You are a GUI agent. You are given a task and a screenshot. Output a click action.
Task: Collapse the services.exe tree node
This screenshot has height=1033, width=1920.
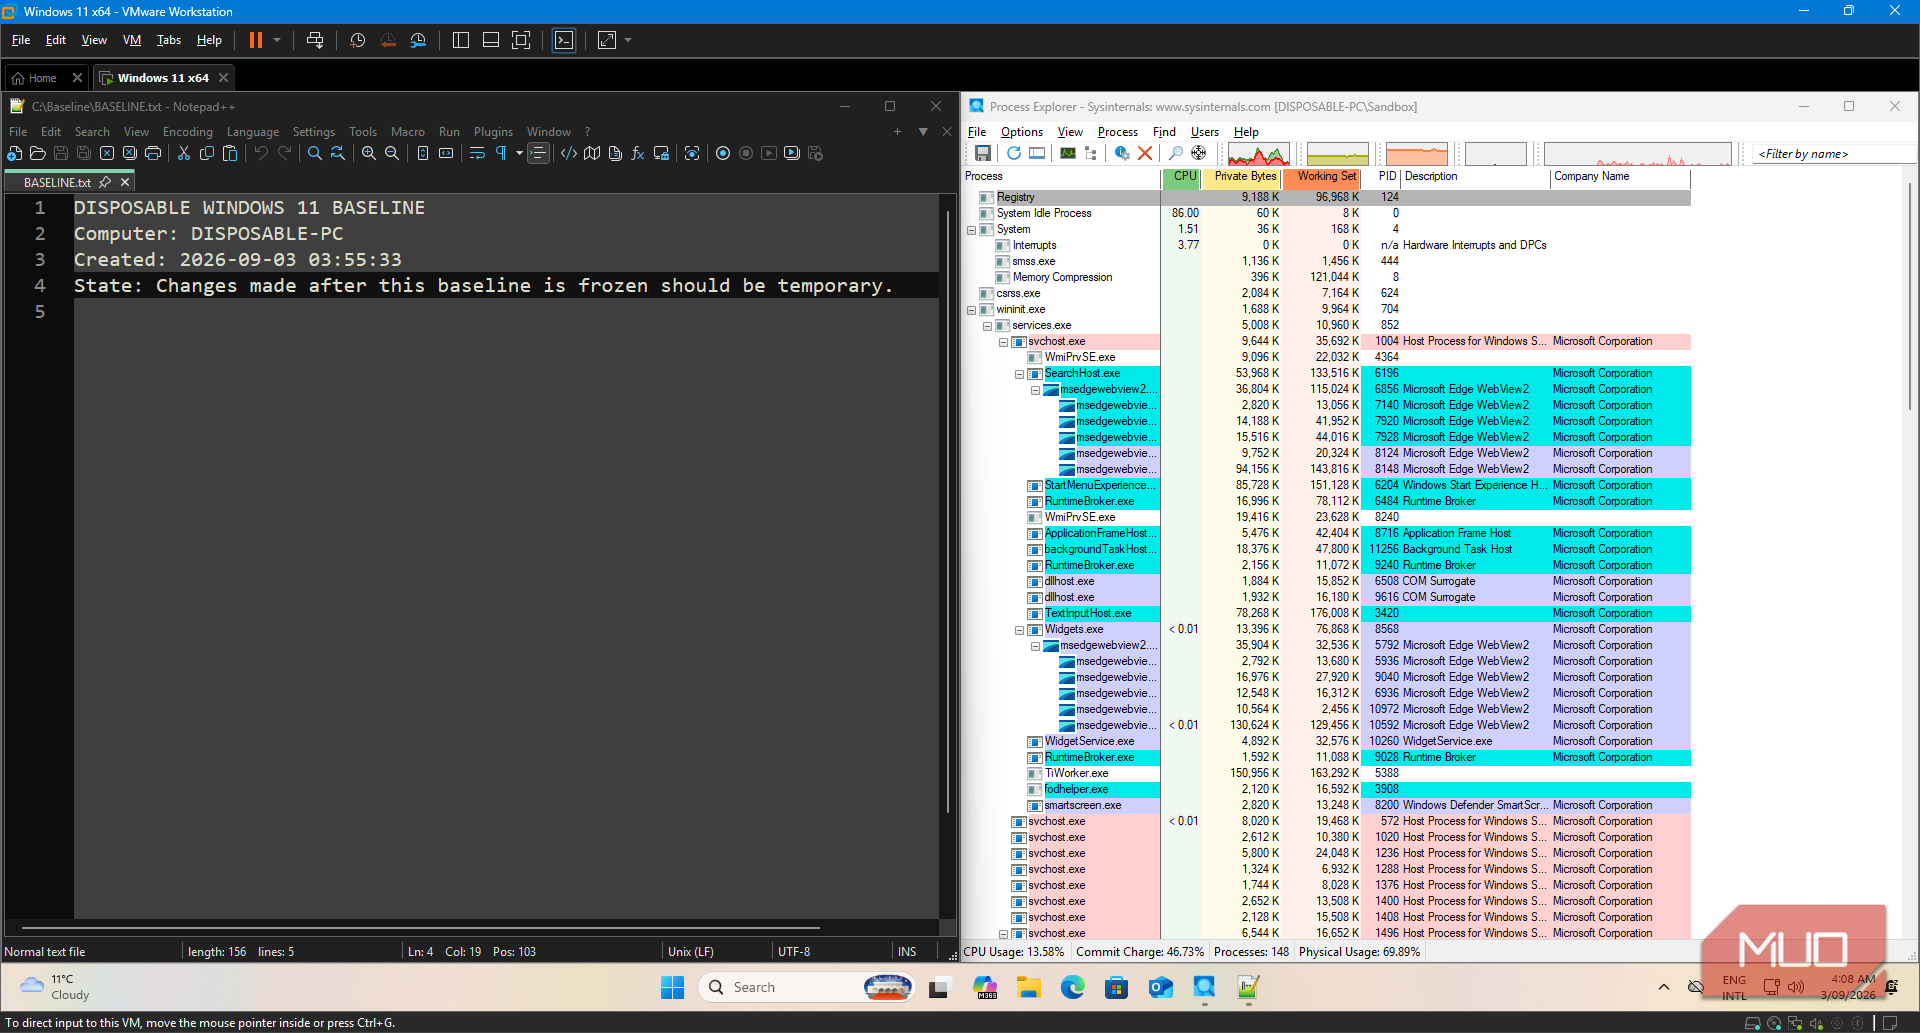[x=987, y=326]
